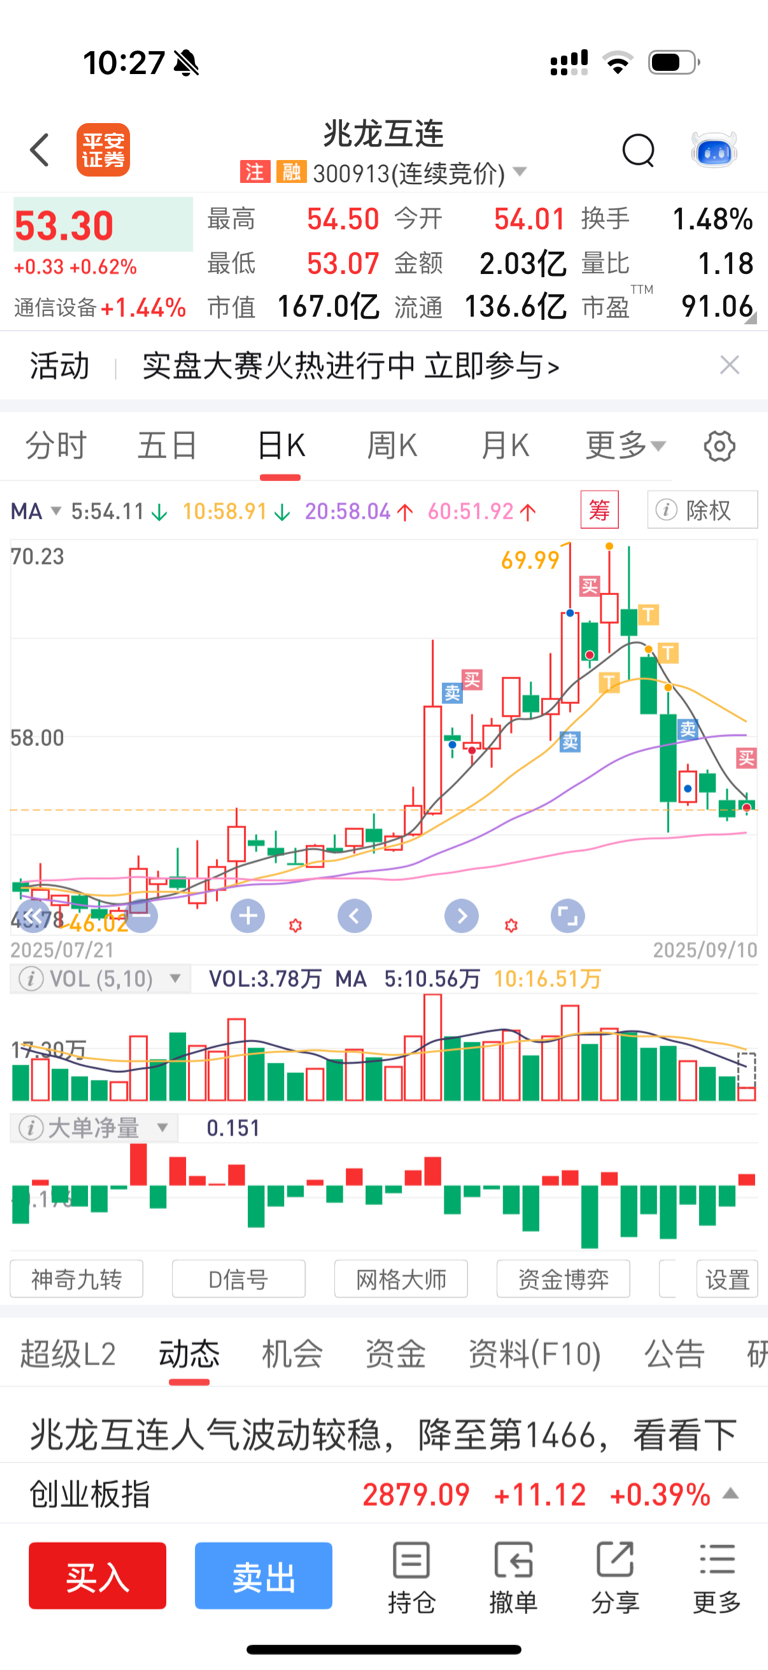Zoom out chart with minus icon
The width and height of the screenshot is (768, 1670).
141,915
